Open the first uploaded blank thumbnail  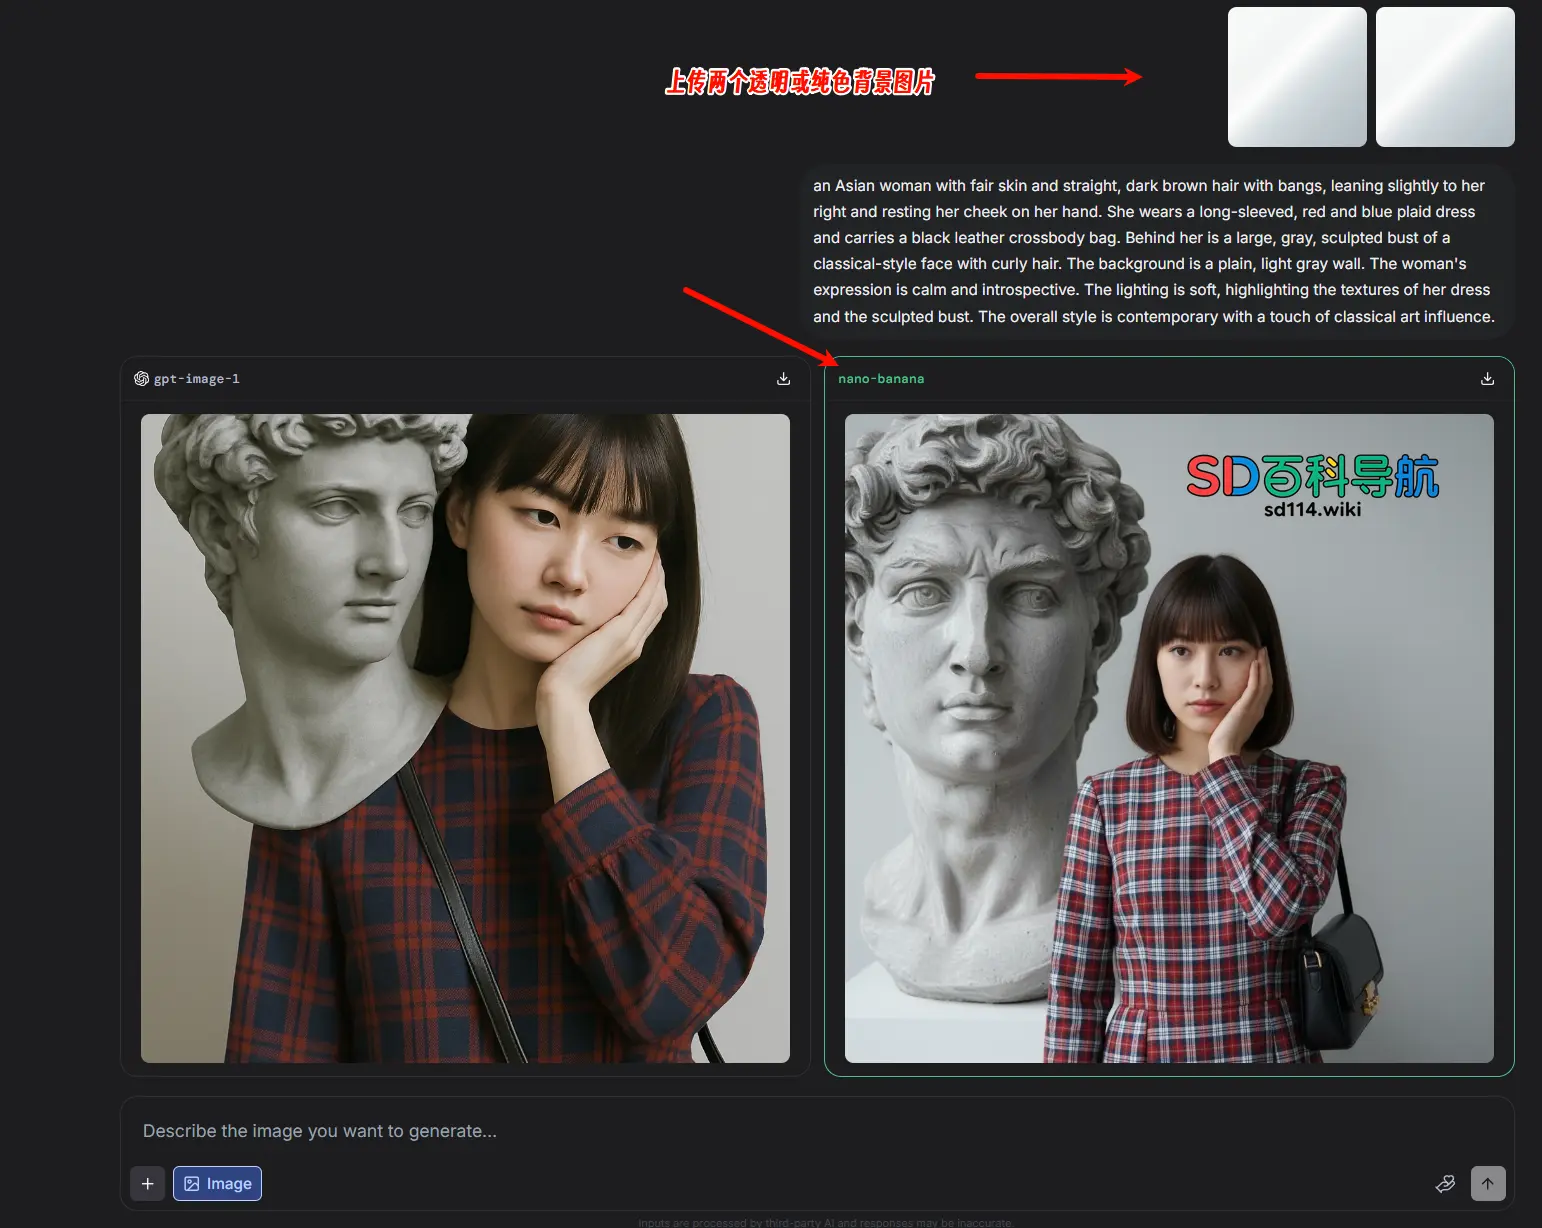coord(1297,77)
